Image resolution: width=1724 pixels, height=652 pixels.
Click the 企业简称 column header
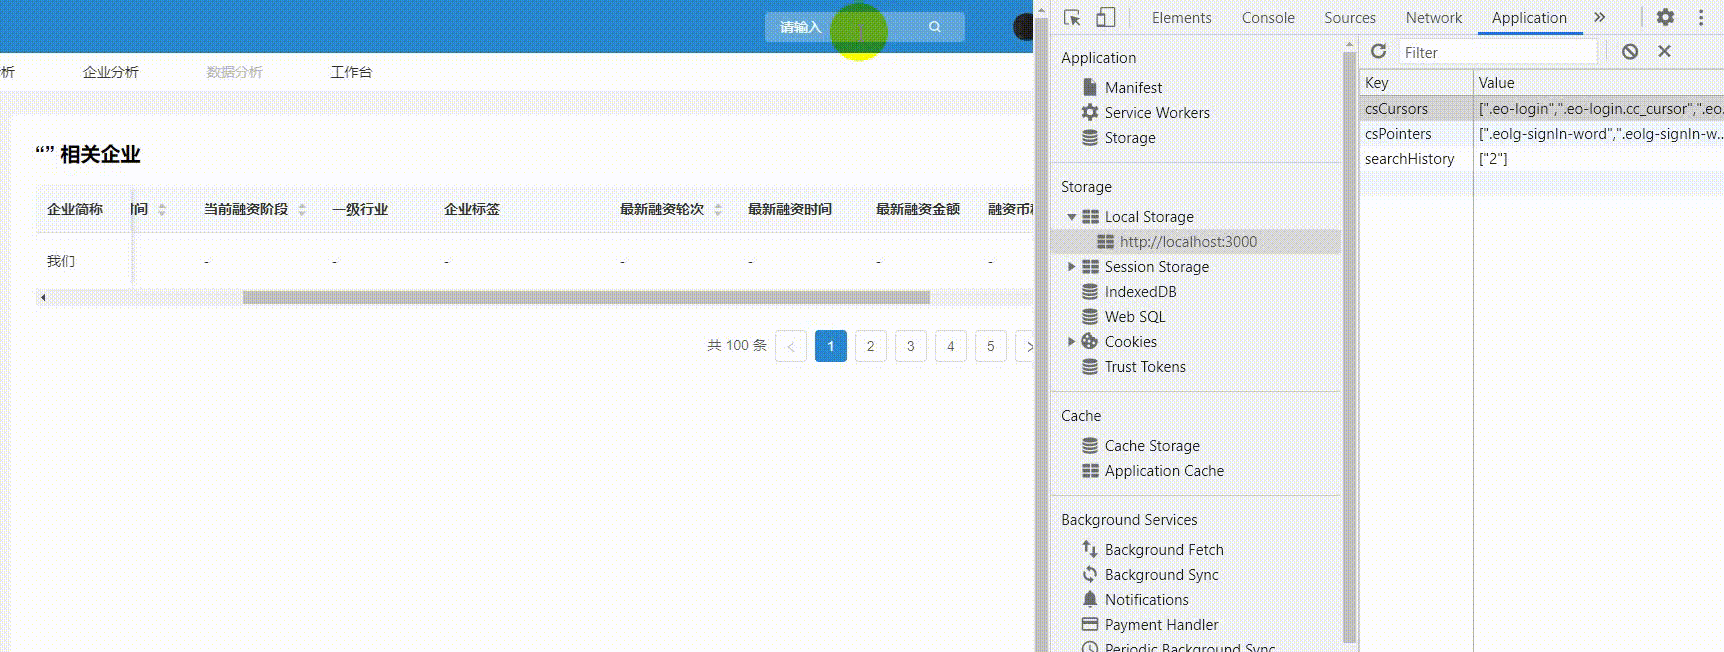pyautogui.click(x=75, y=209)
